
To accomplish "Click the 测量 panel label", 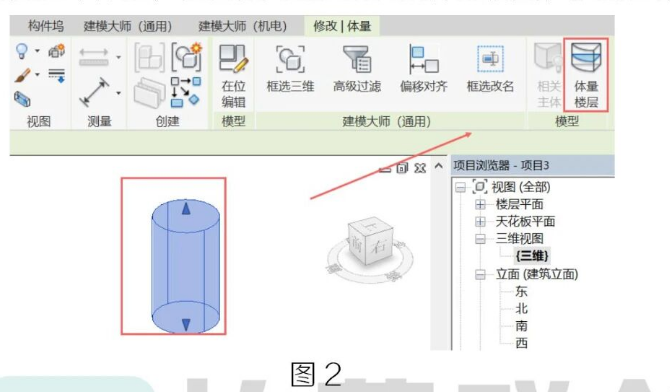I will click(x=100, y=121).
